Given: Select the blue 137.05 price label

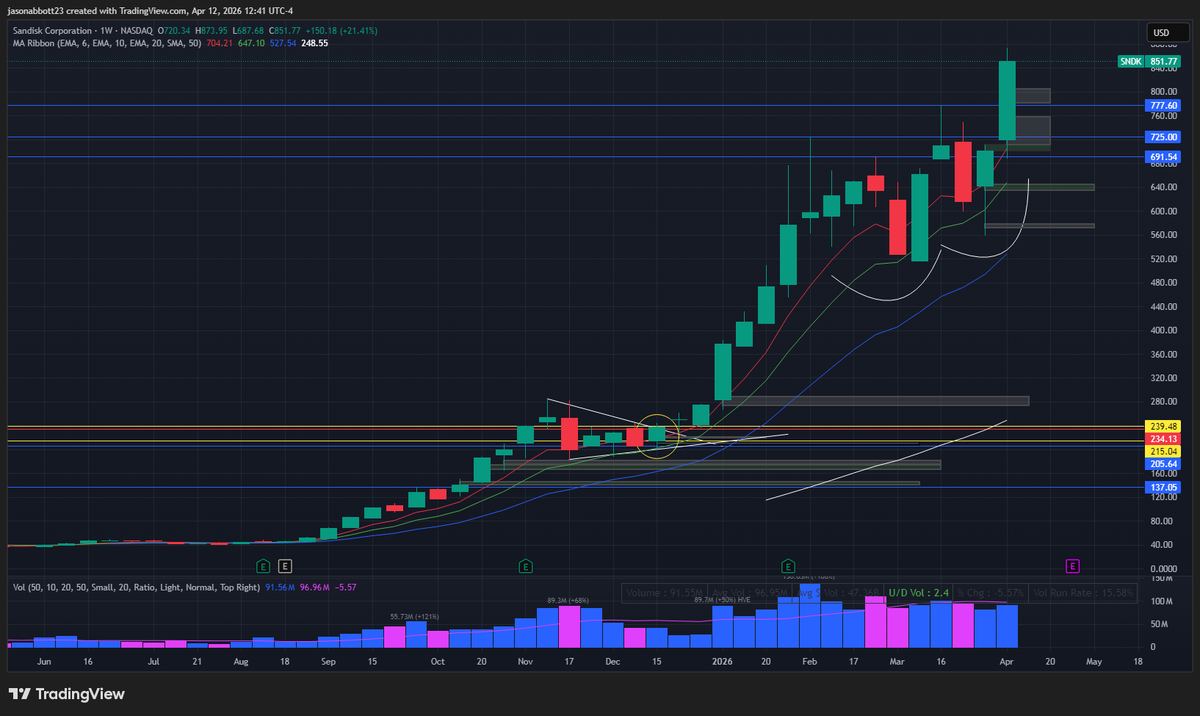Looking at the screenshot, I should 1163,487.
